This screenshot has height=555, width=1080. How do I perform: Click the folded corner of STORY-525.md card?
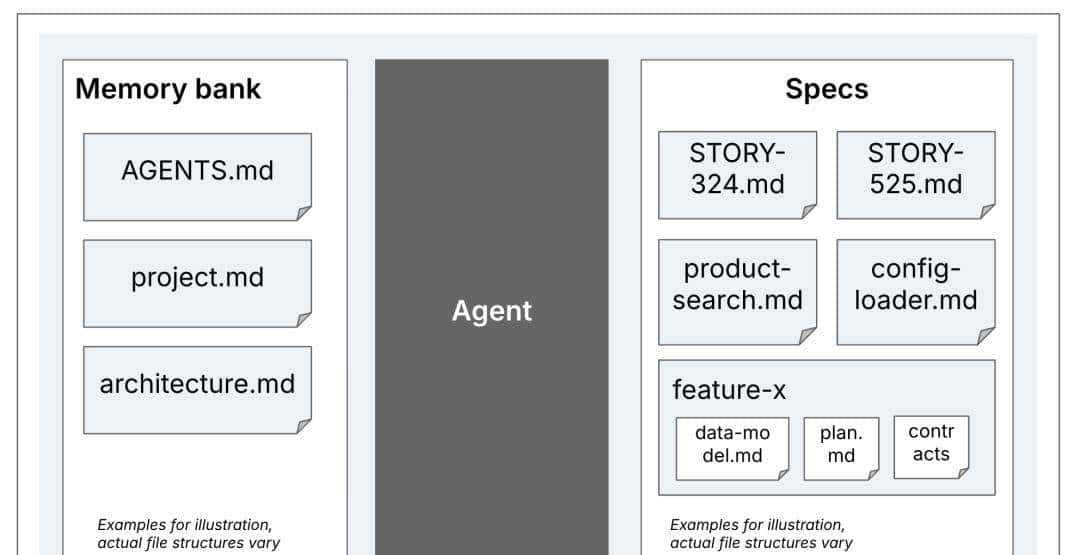coord(987,211)
